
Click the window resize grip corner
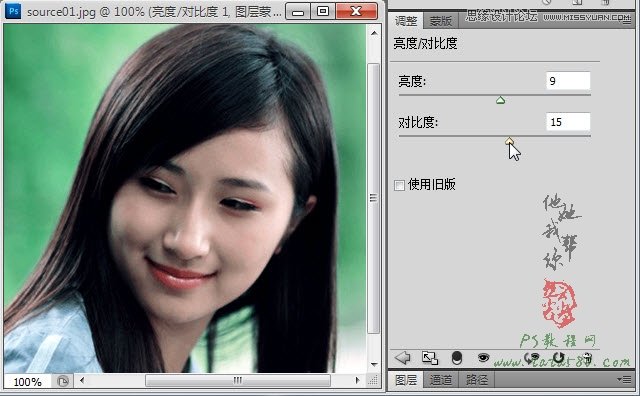(x=373, y=380)
